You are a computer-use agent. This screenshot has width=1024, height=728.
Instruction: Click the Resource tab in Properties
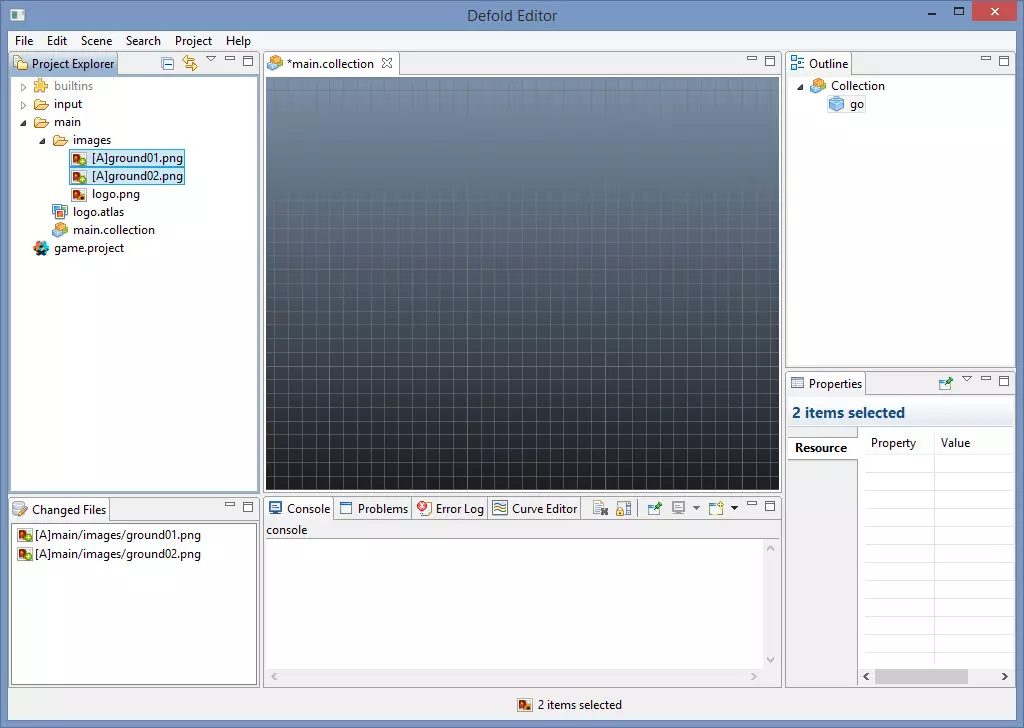click(821, 448)
